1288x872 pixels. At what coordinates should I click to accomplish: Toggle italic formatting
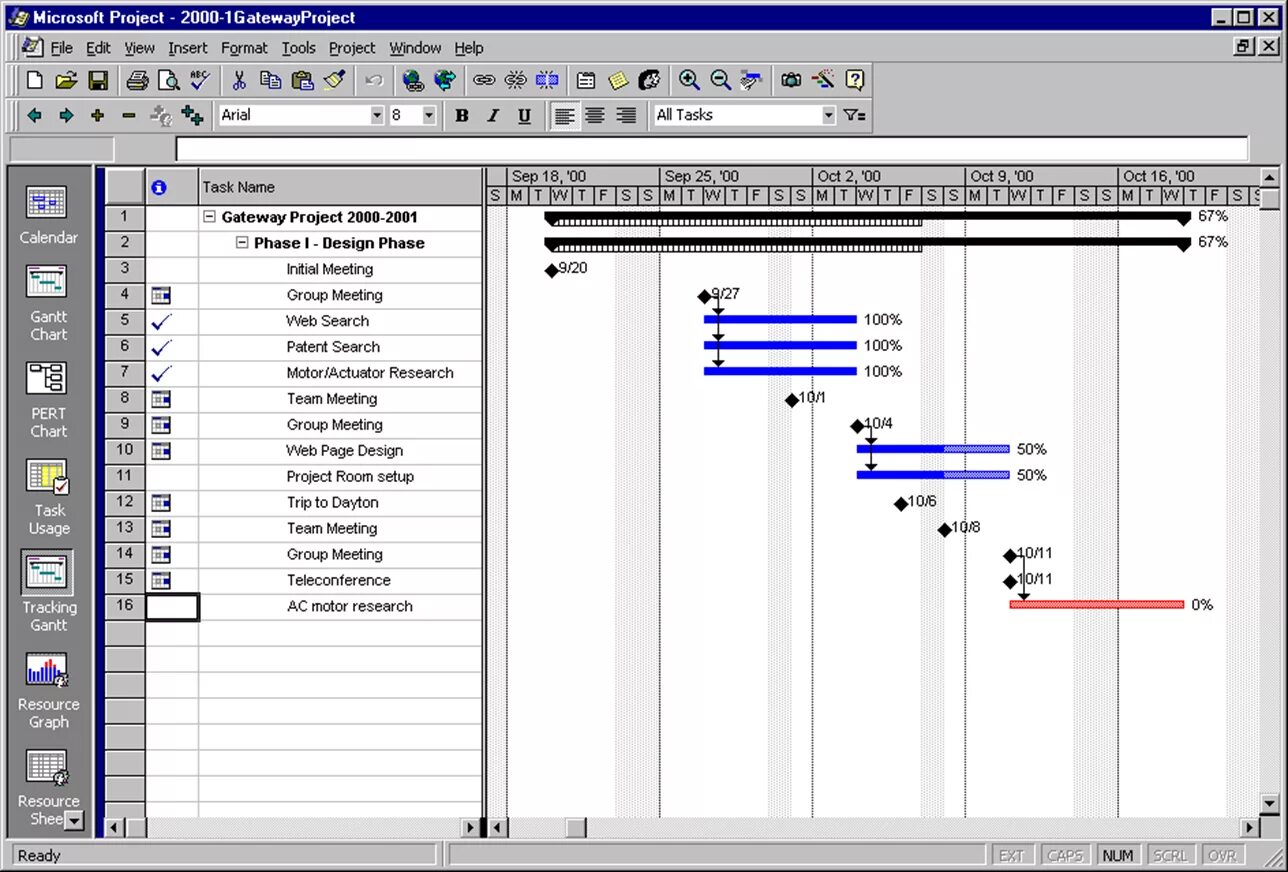click(x=493, y=116)
